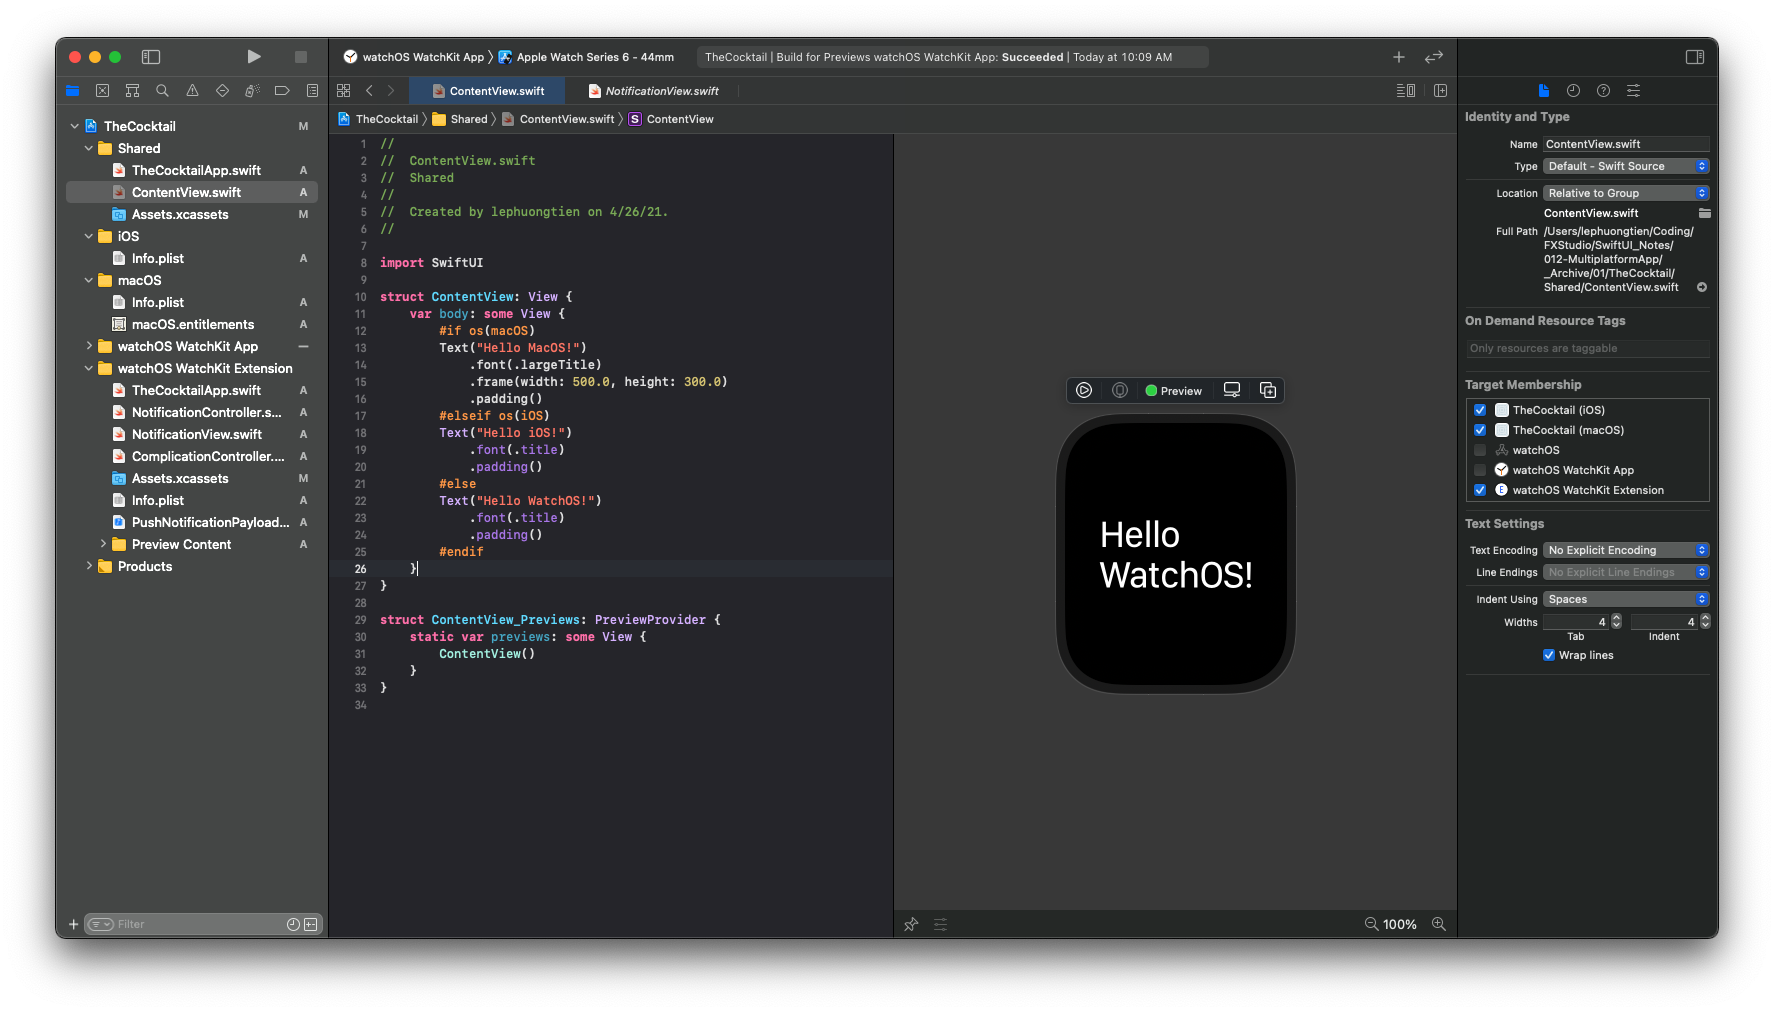Collapse the TheCocktail project root
This screenshot has height=1012, width=1774.
click(x=75, y=126)
